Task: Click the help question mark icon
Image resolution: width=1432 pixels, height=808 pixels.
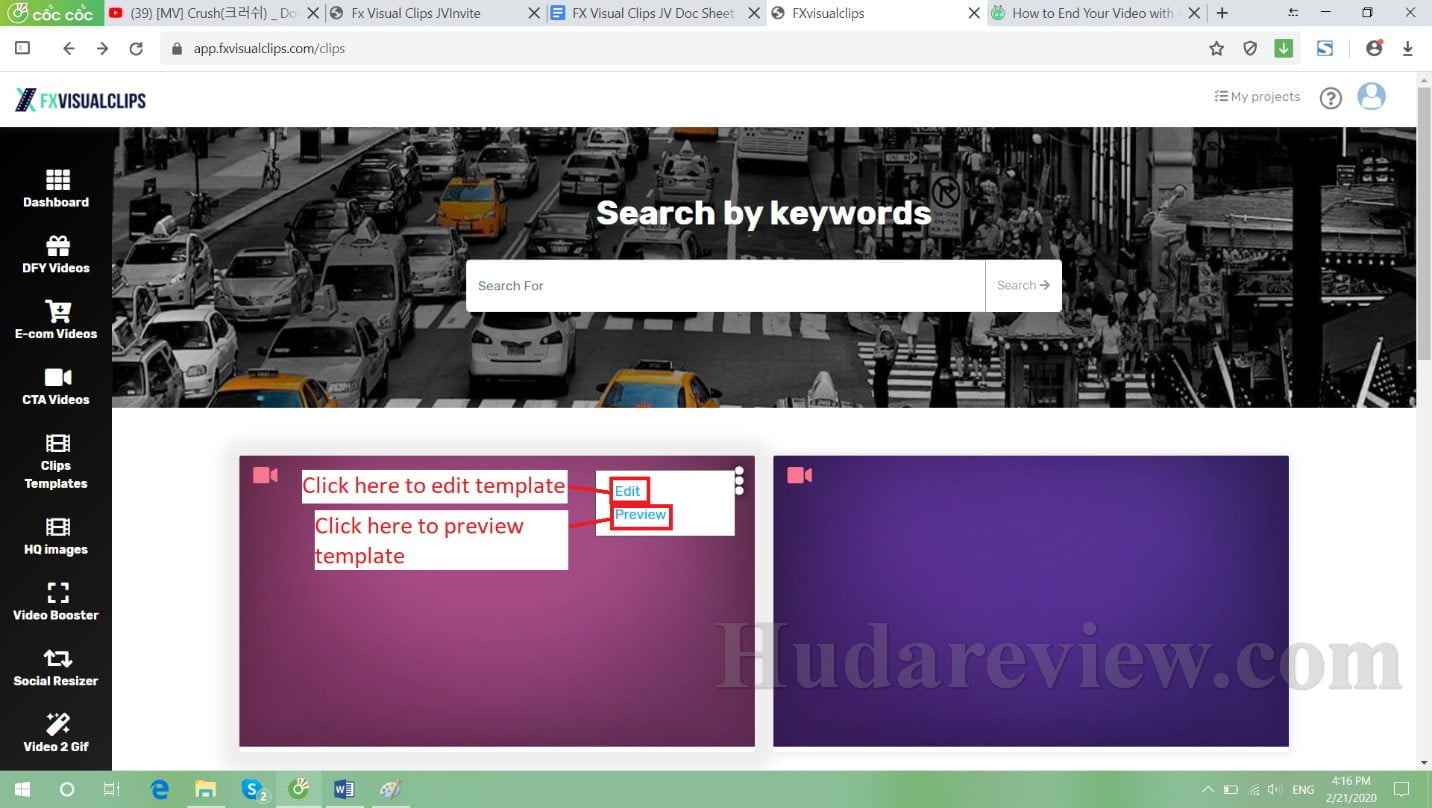Action: click(1330, 98)
